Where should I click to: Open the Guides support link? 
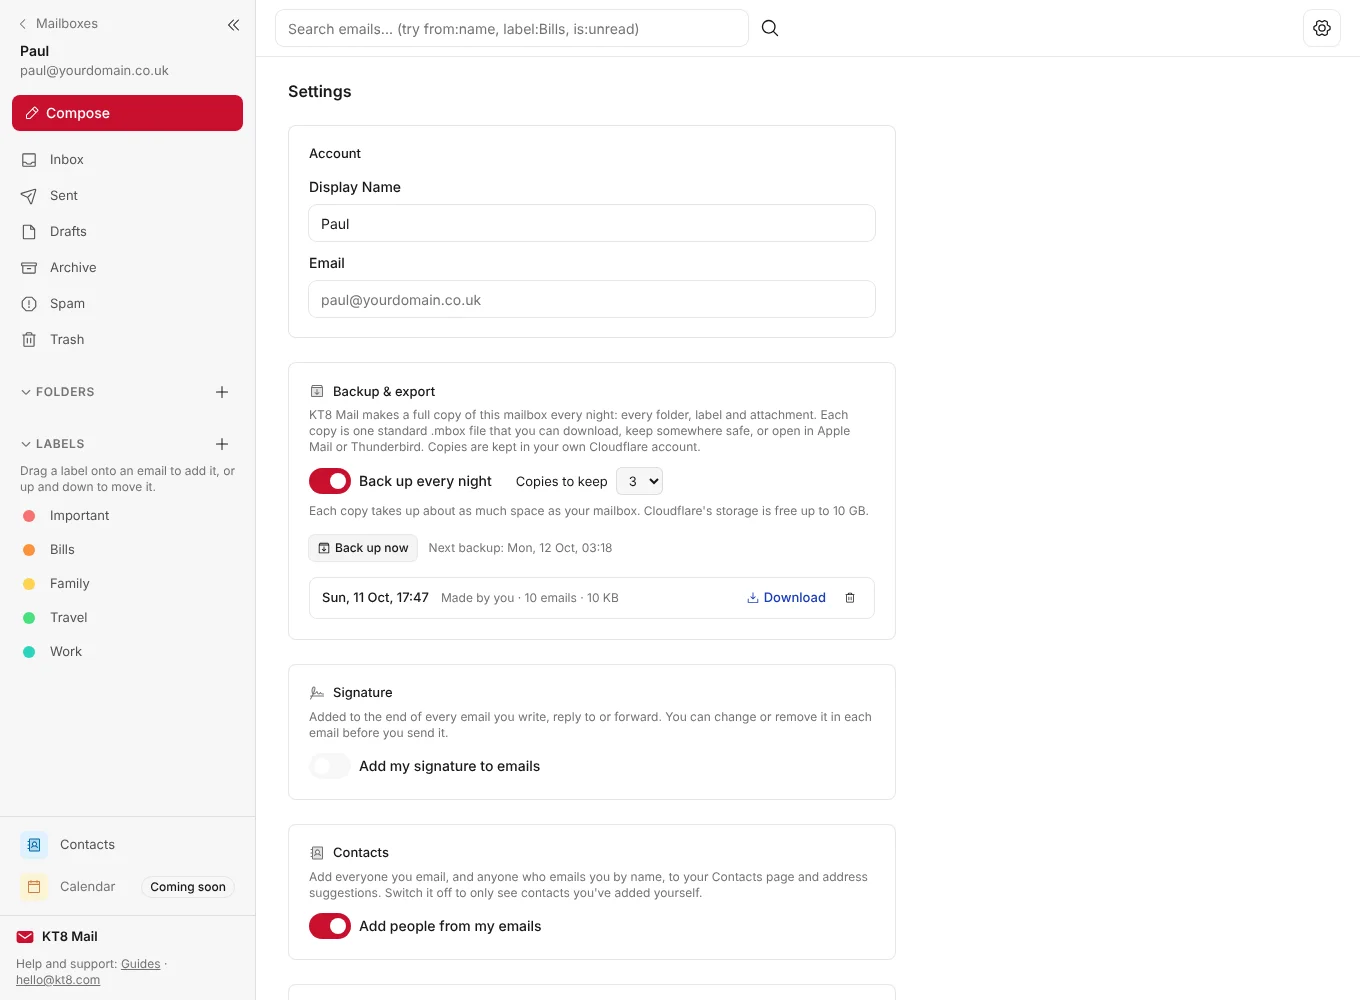coord(140,964)
